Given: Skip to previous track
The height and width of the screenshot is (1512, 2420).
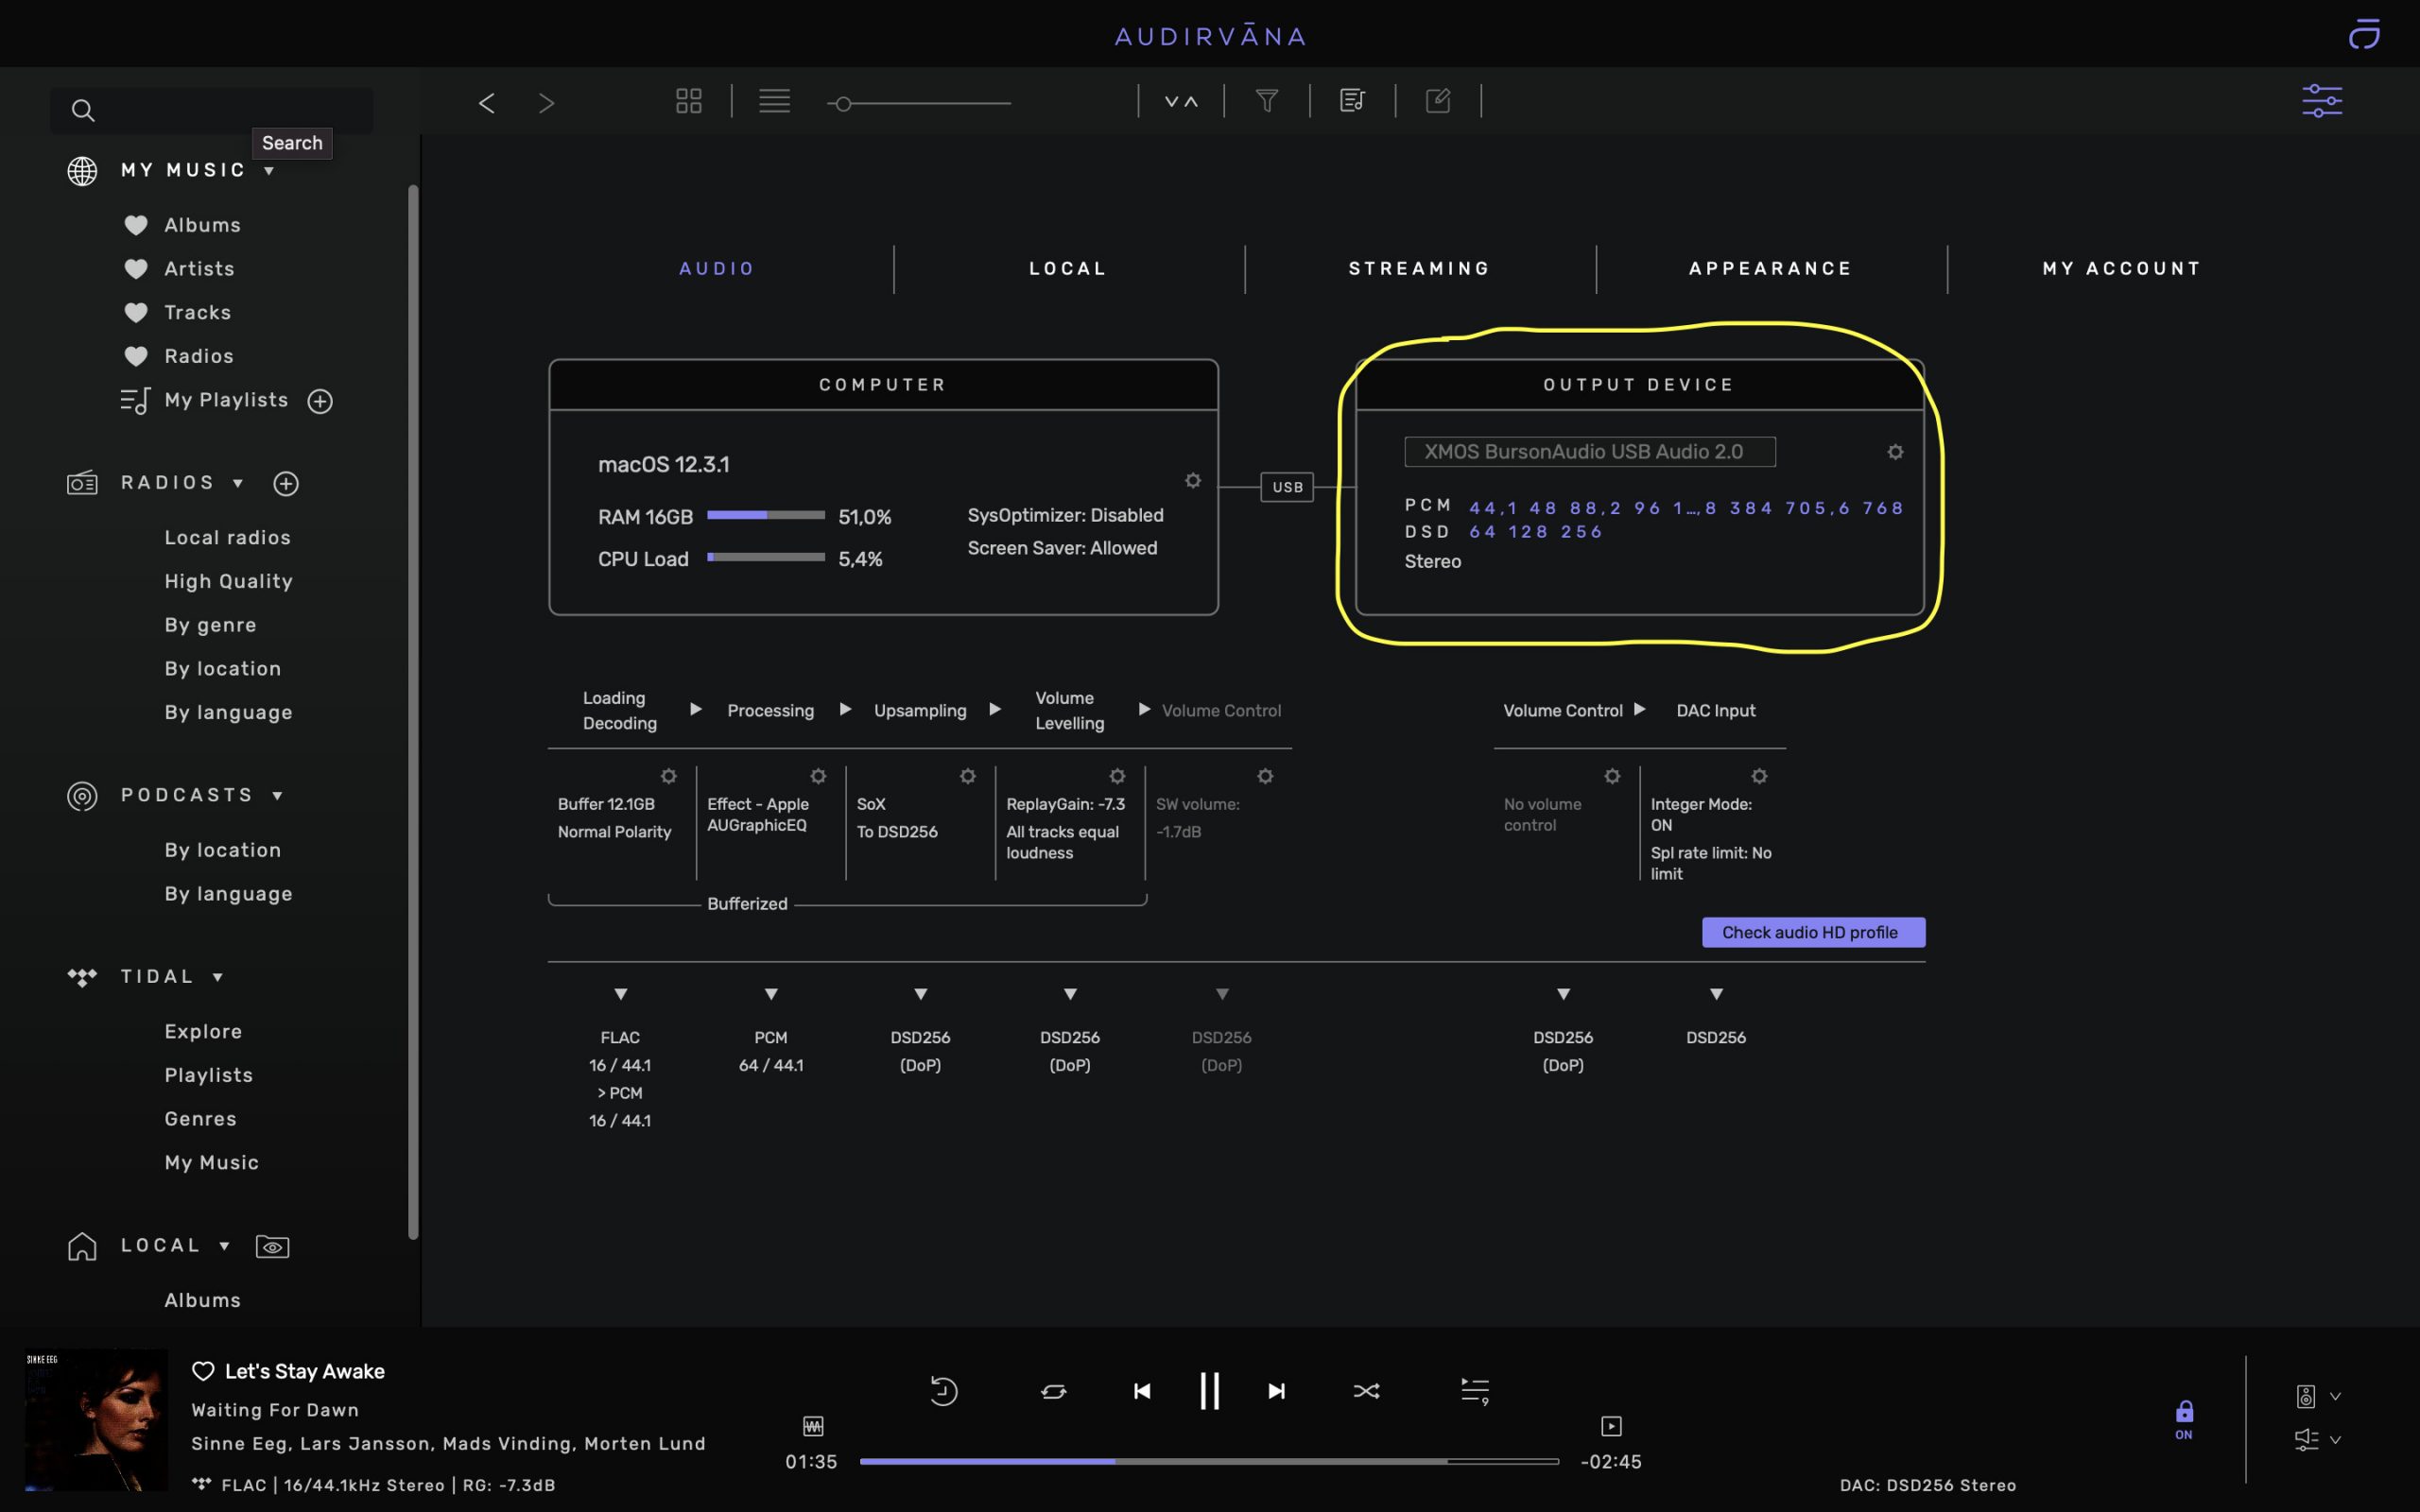Looking at the screenshot, I should [x=1142, y=1391].
